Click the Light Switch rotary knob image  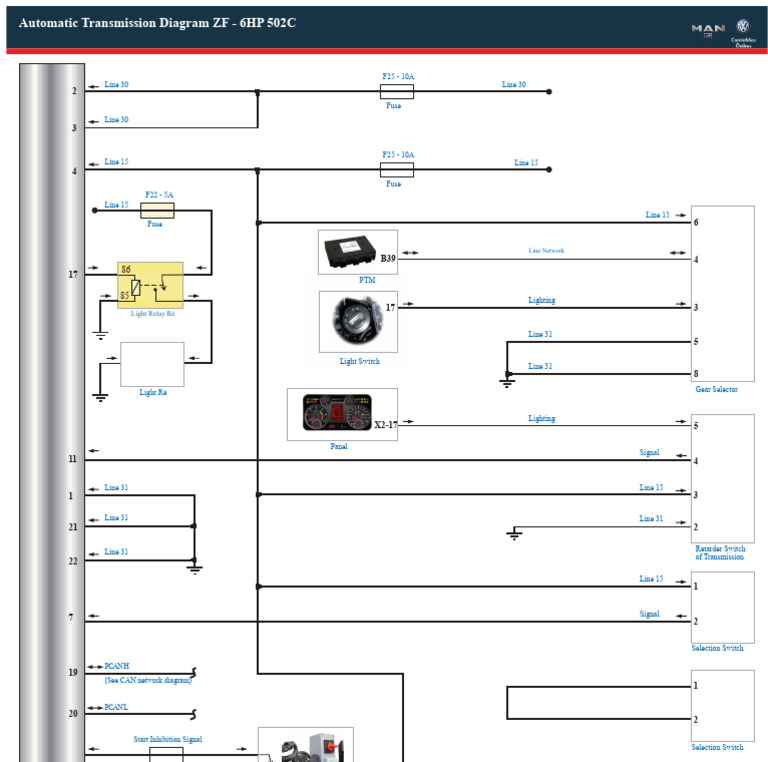(x=356, y=320)
